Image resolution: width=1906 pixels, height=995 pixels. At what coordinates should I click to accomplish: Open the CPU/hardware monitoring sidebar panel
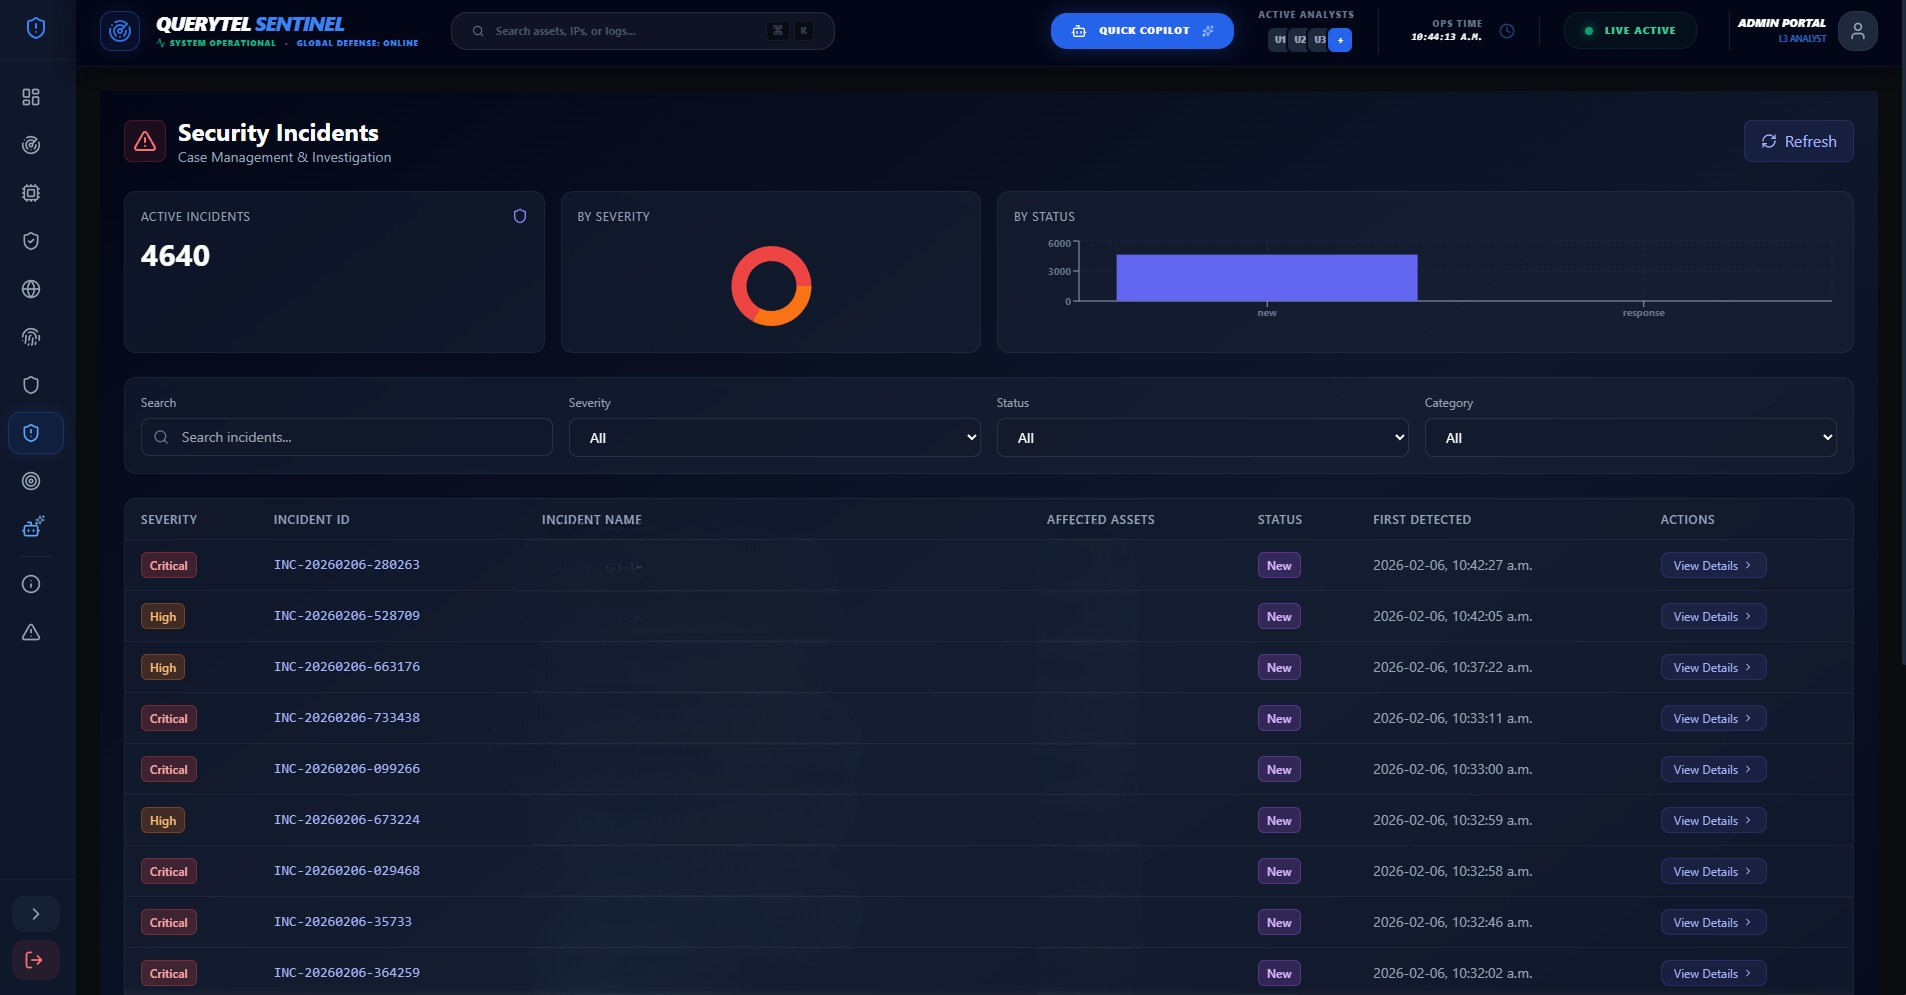tap(32, 193)
